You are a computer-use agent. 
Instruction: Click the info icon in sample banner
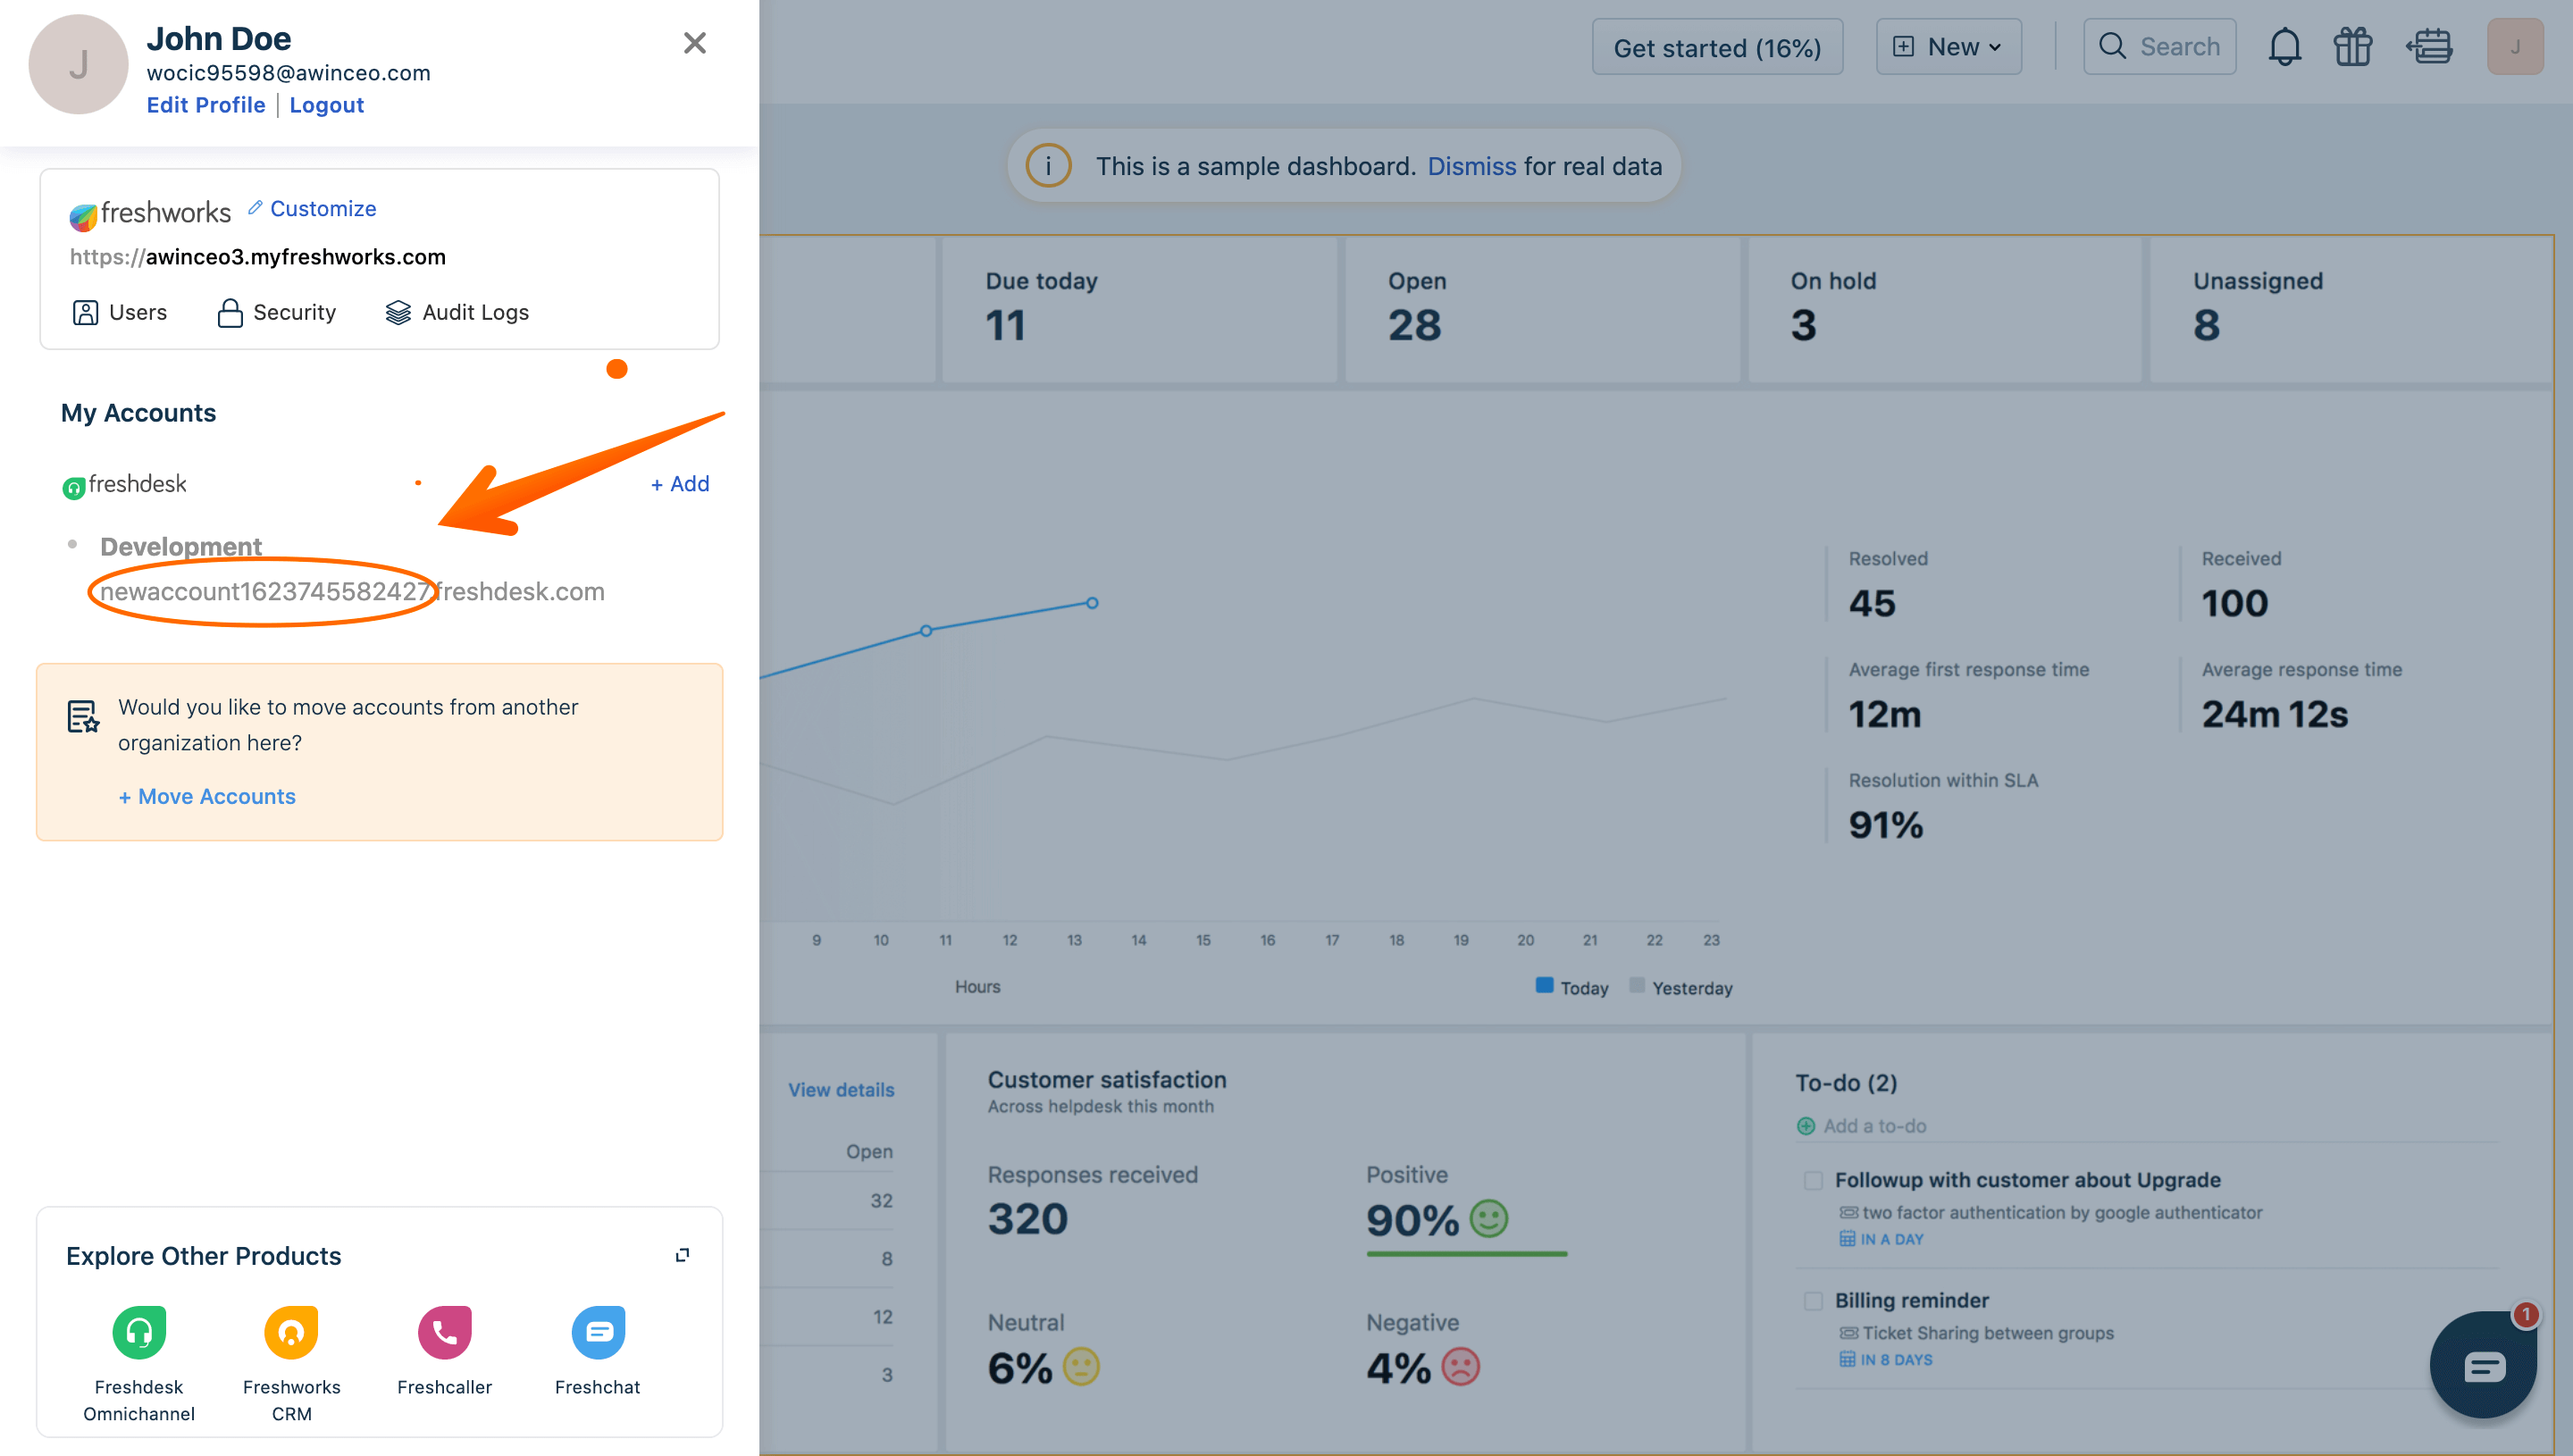coord(1048,166)
